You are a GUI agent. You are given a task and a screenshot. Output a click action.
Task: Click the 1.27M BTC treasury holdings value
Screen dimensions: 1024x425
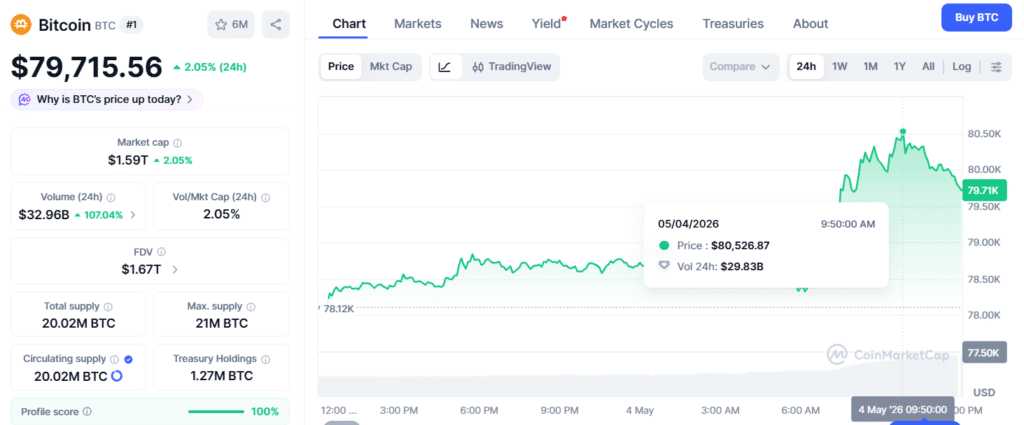point(221,376)
